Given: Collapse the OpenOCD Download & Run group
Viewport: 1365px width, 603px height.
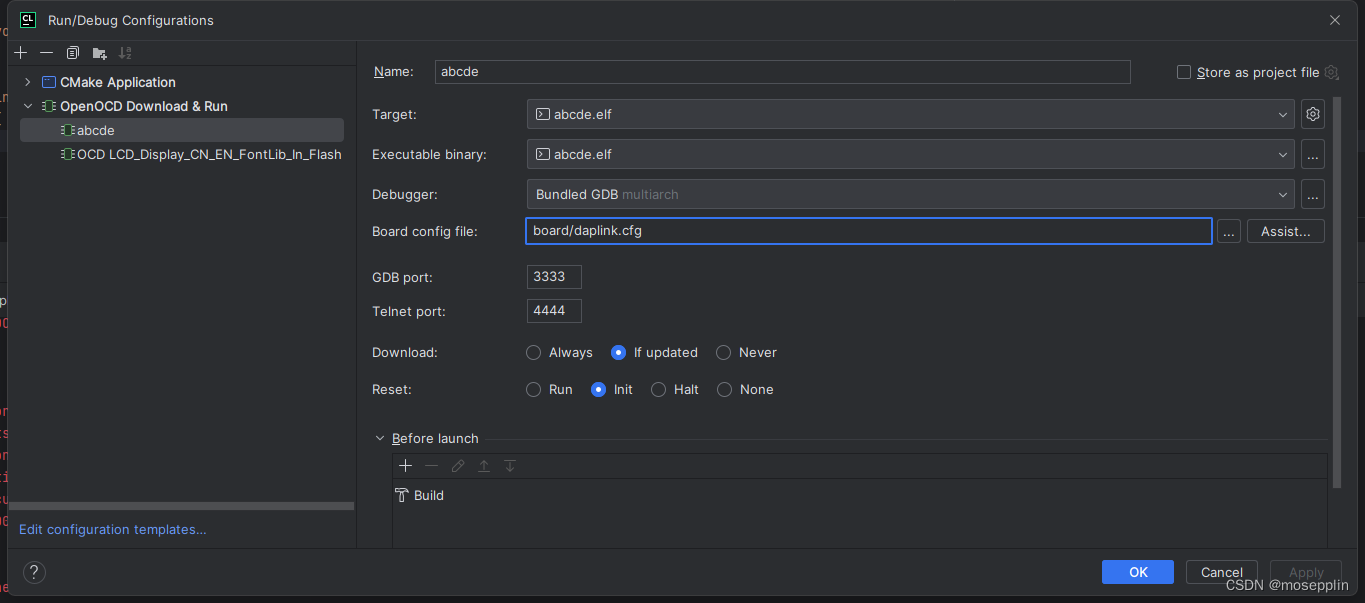Looking at the screenshot, I should click(x=27, y=105).
